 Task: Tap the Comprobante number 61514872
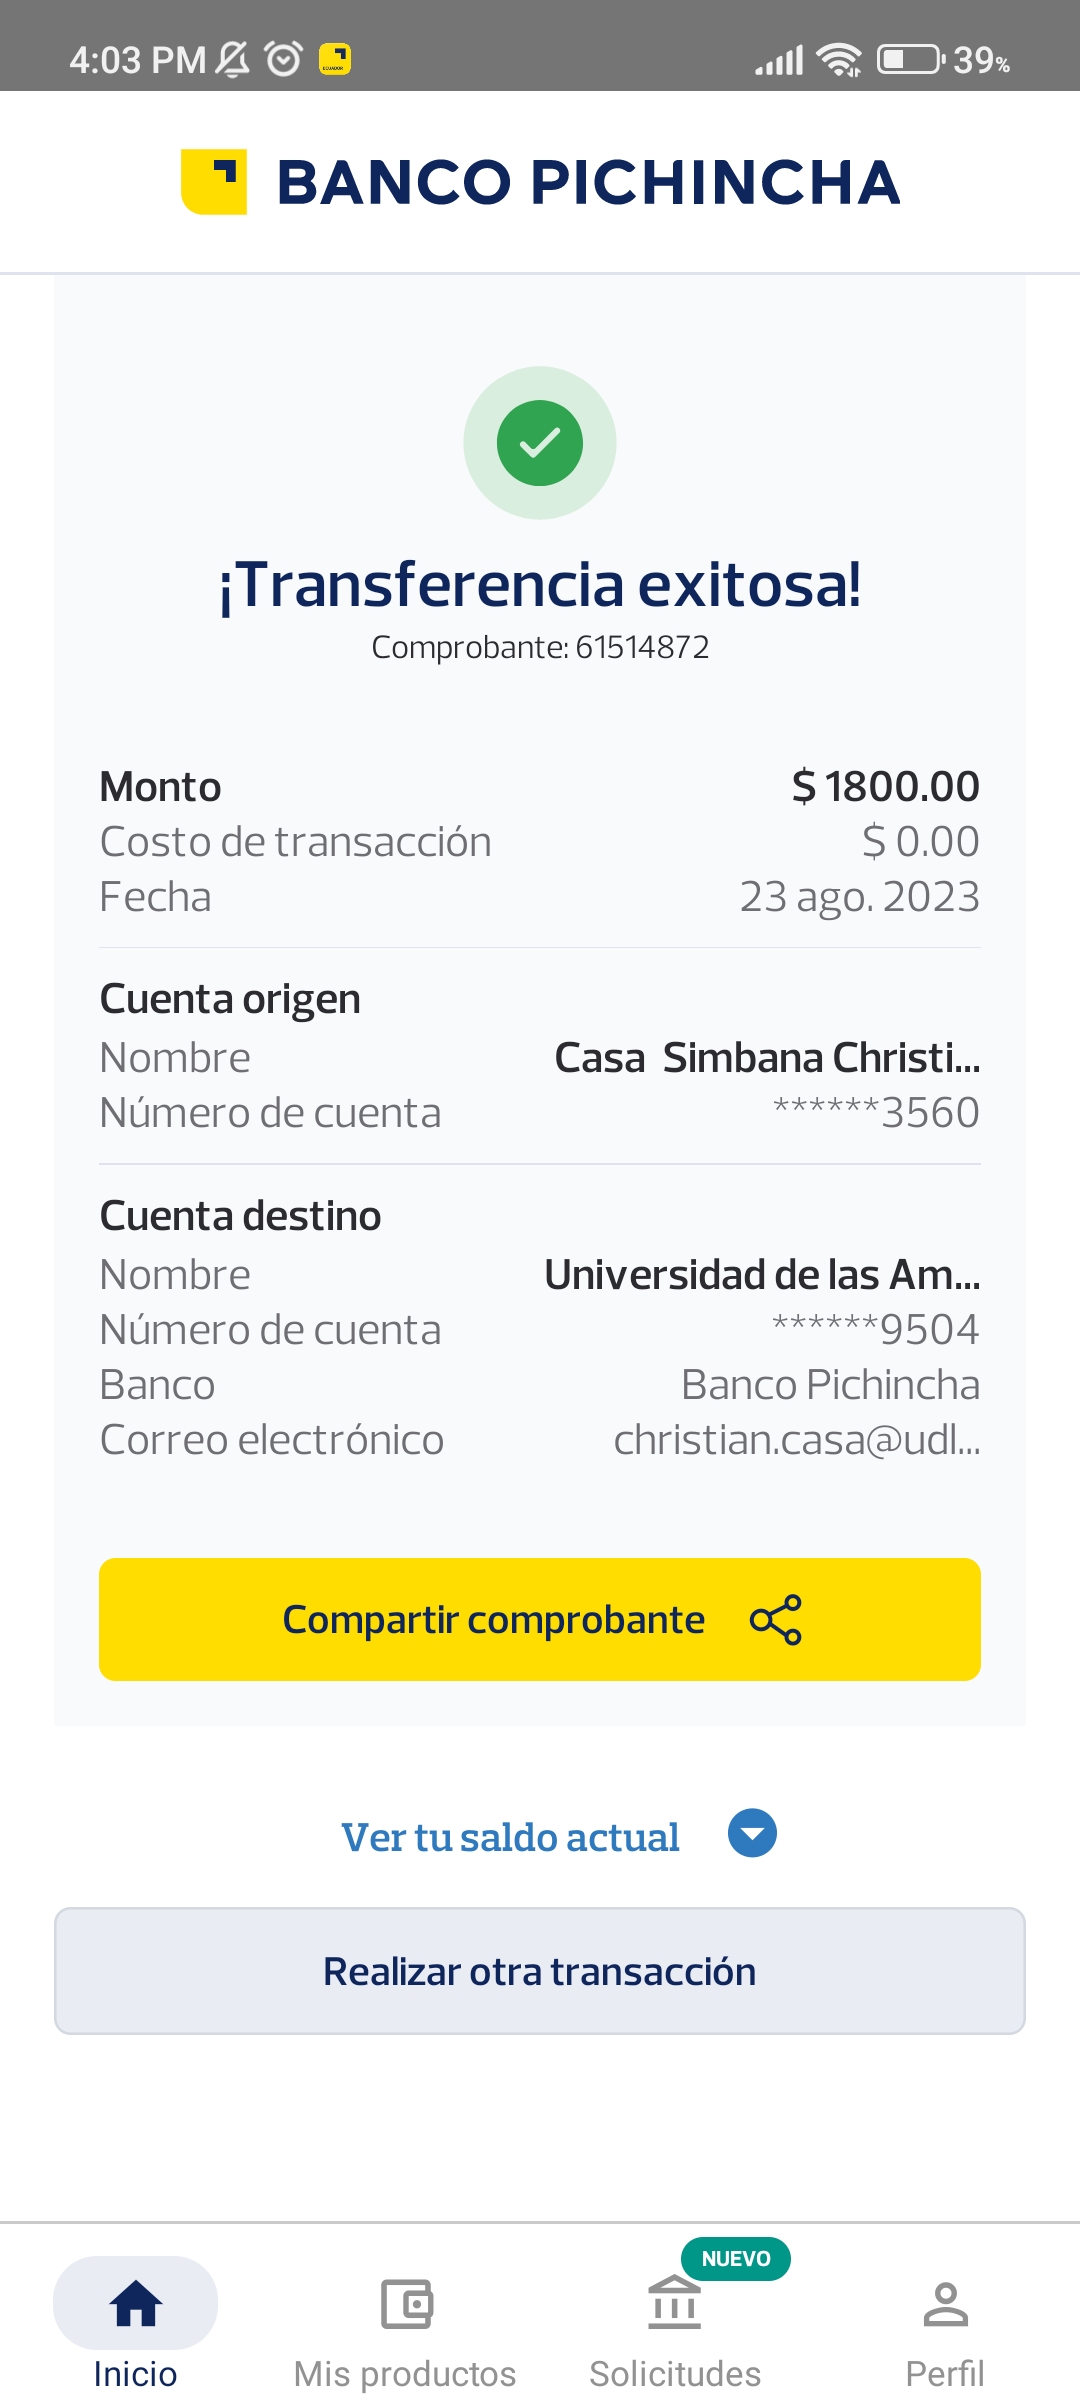point(641,648)
